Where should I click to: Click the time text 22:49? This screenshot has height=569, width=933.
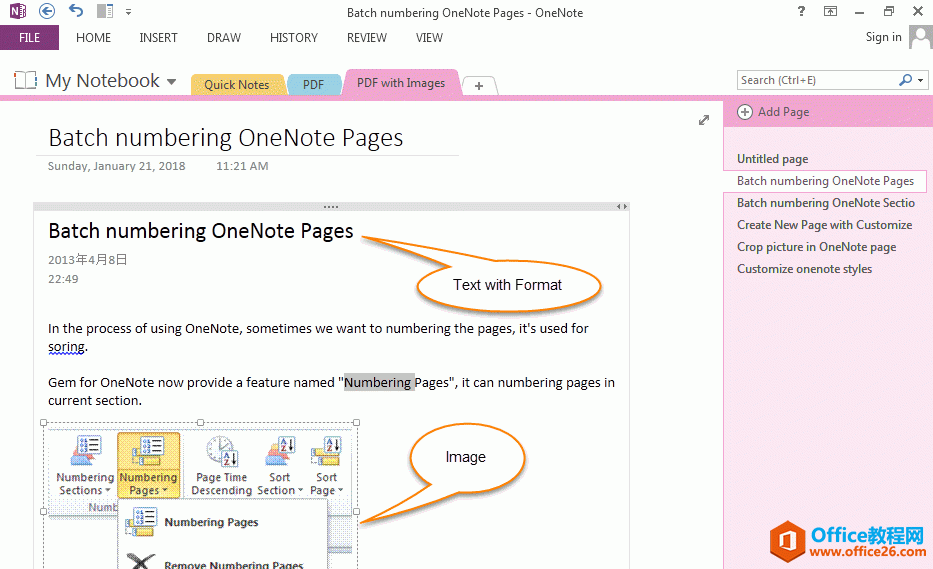click(x=63, y=279)
